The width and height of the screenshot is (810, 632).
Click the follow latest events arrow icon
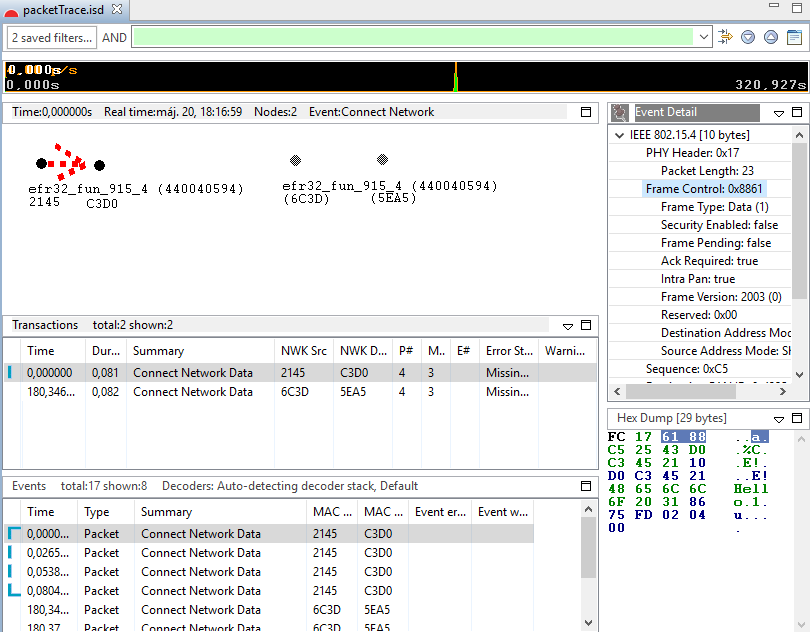(x=726, y=37)
